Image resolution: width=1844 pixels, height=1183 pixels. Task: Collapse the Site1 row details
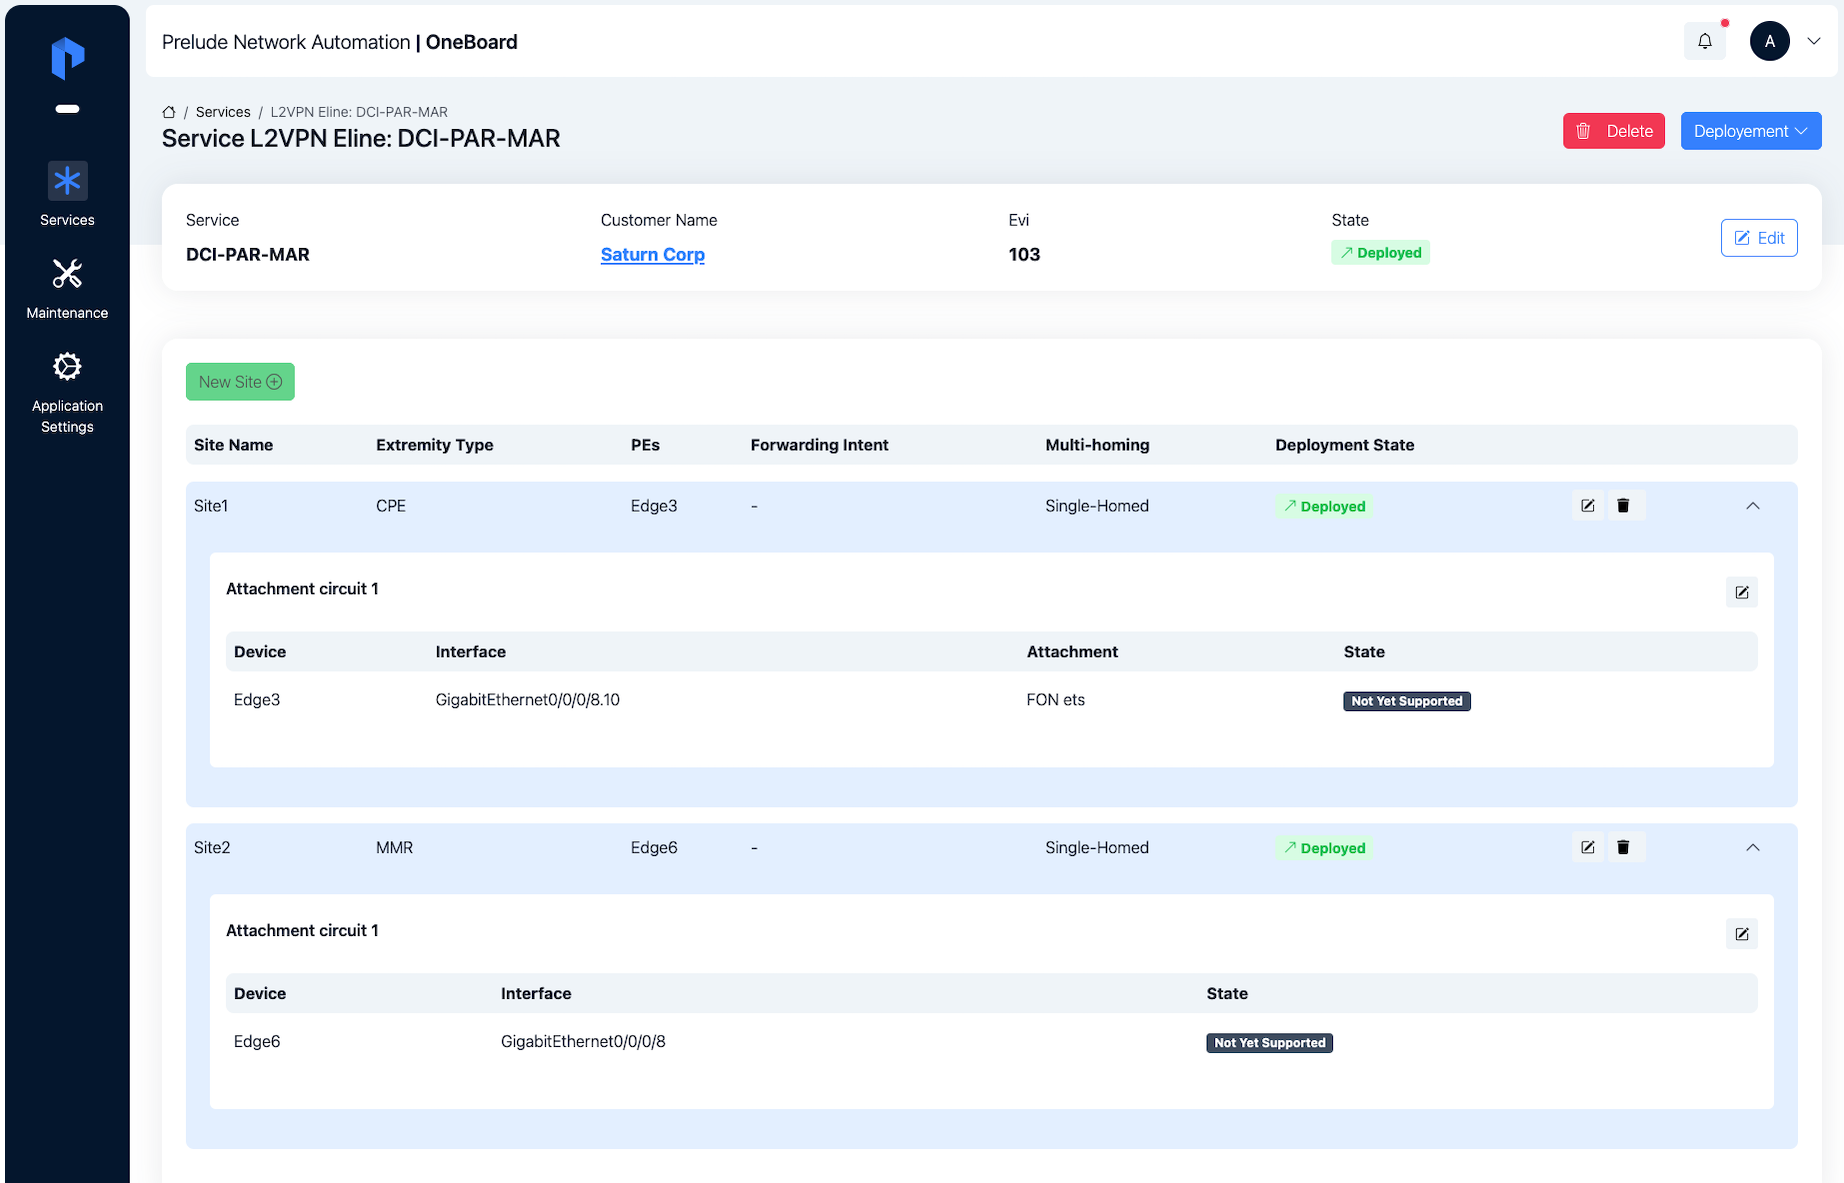[x=1753, y=506]
